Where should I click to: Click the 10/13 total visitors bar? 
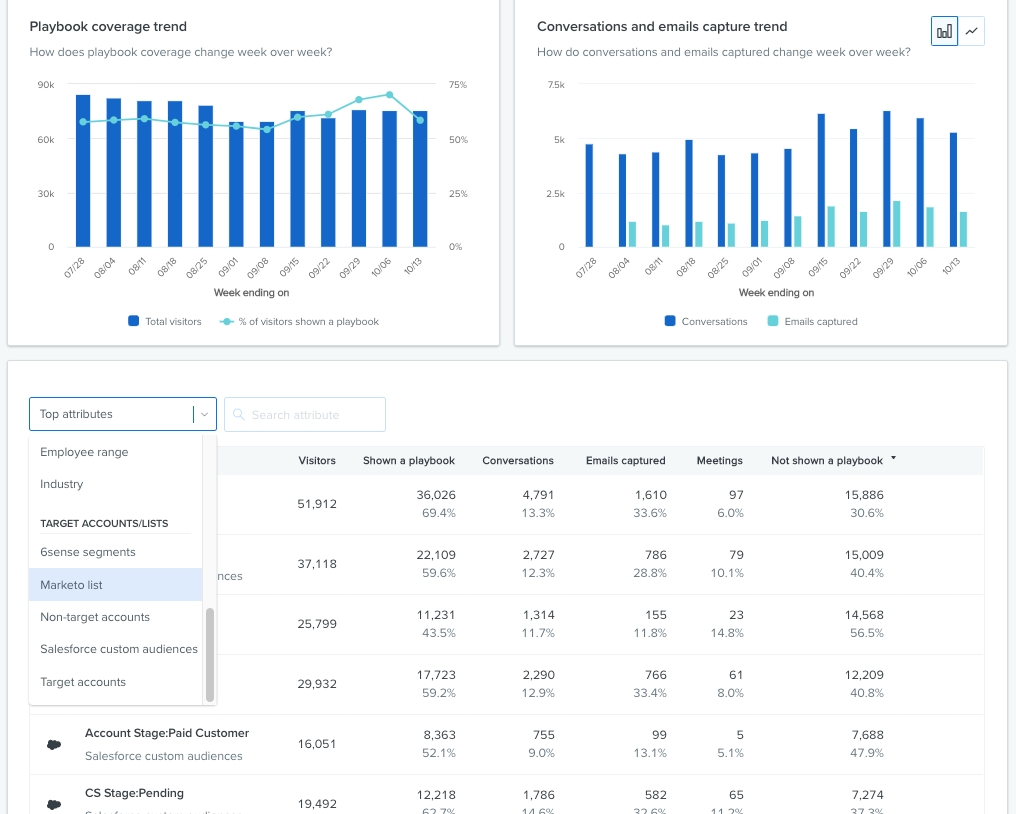click(x=420, y=179)
